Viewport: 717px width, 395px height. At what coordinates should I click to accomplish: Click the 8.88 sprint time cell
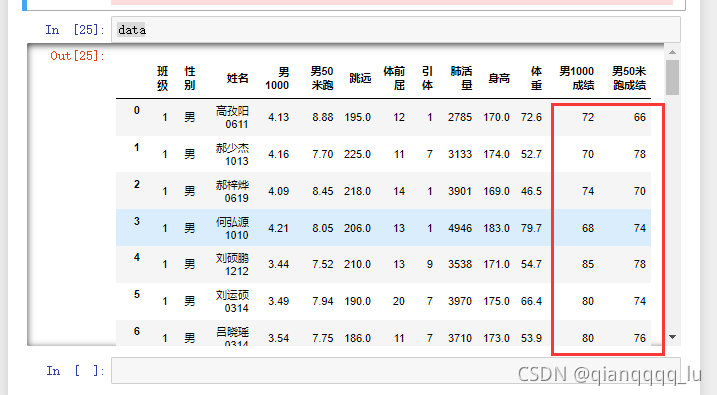pyautogui.click(x=323, y=117)
